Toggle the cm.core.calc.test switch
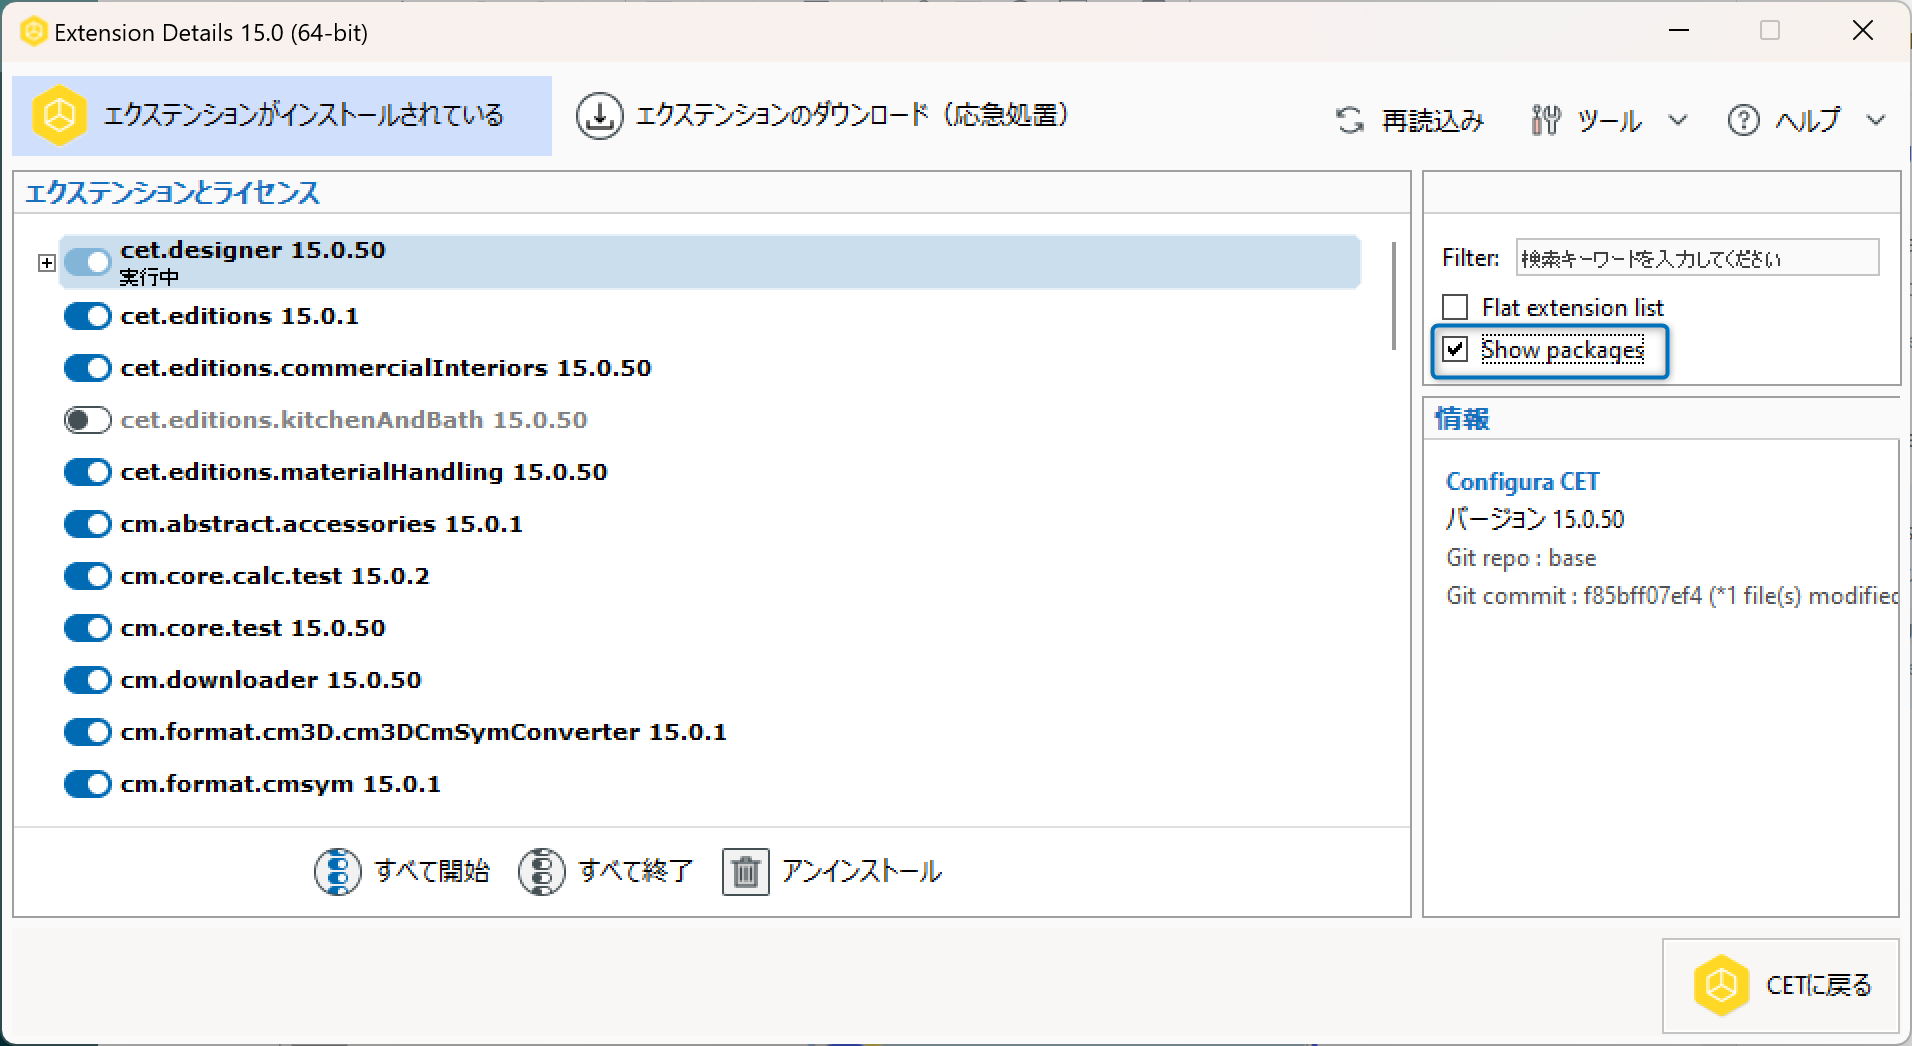 pyautogui.click(x=87, y=576)
